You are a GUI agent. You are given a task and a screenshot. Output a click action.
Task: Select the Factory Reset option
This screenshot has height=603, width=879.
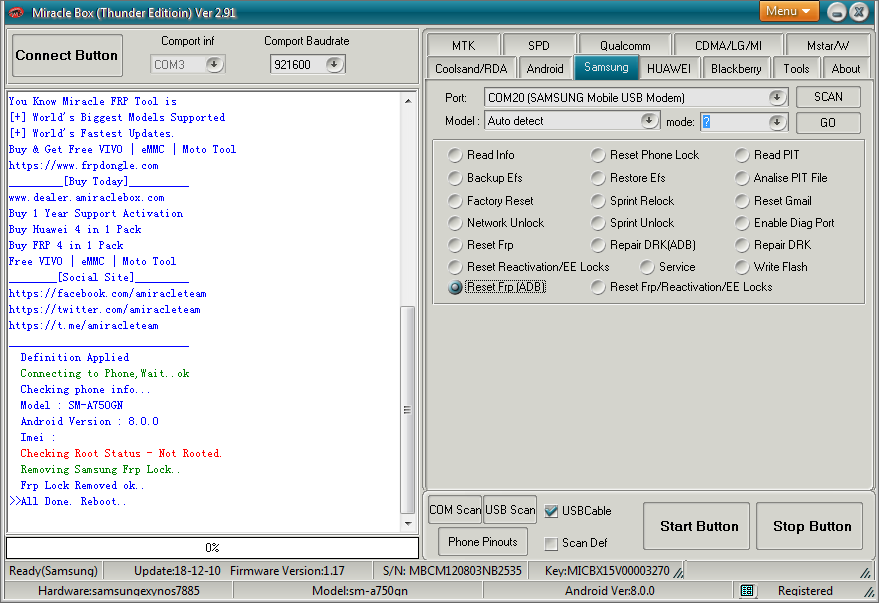click(x=455, y=201)
